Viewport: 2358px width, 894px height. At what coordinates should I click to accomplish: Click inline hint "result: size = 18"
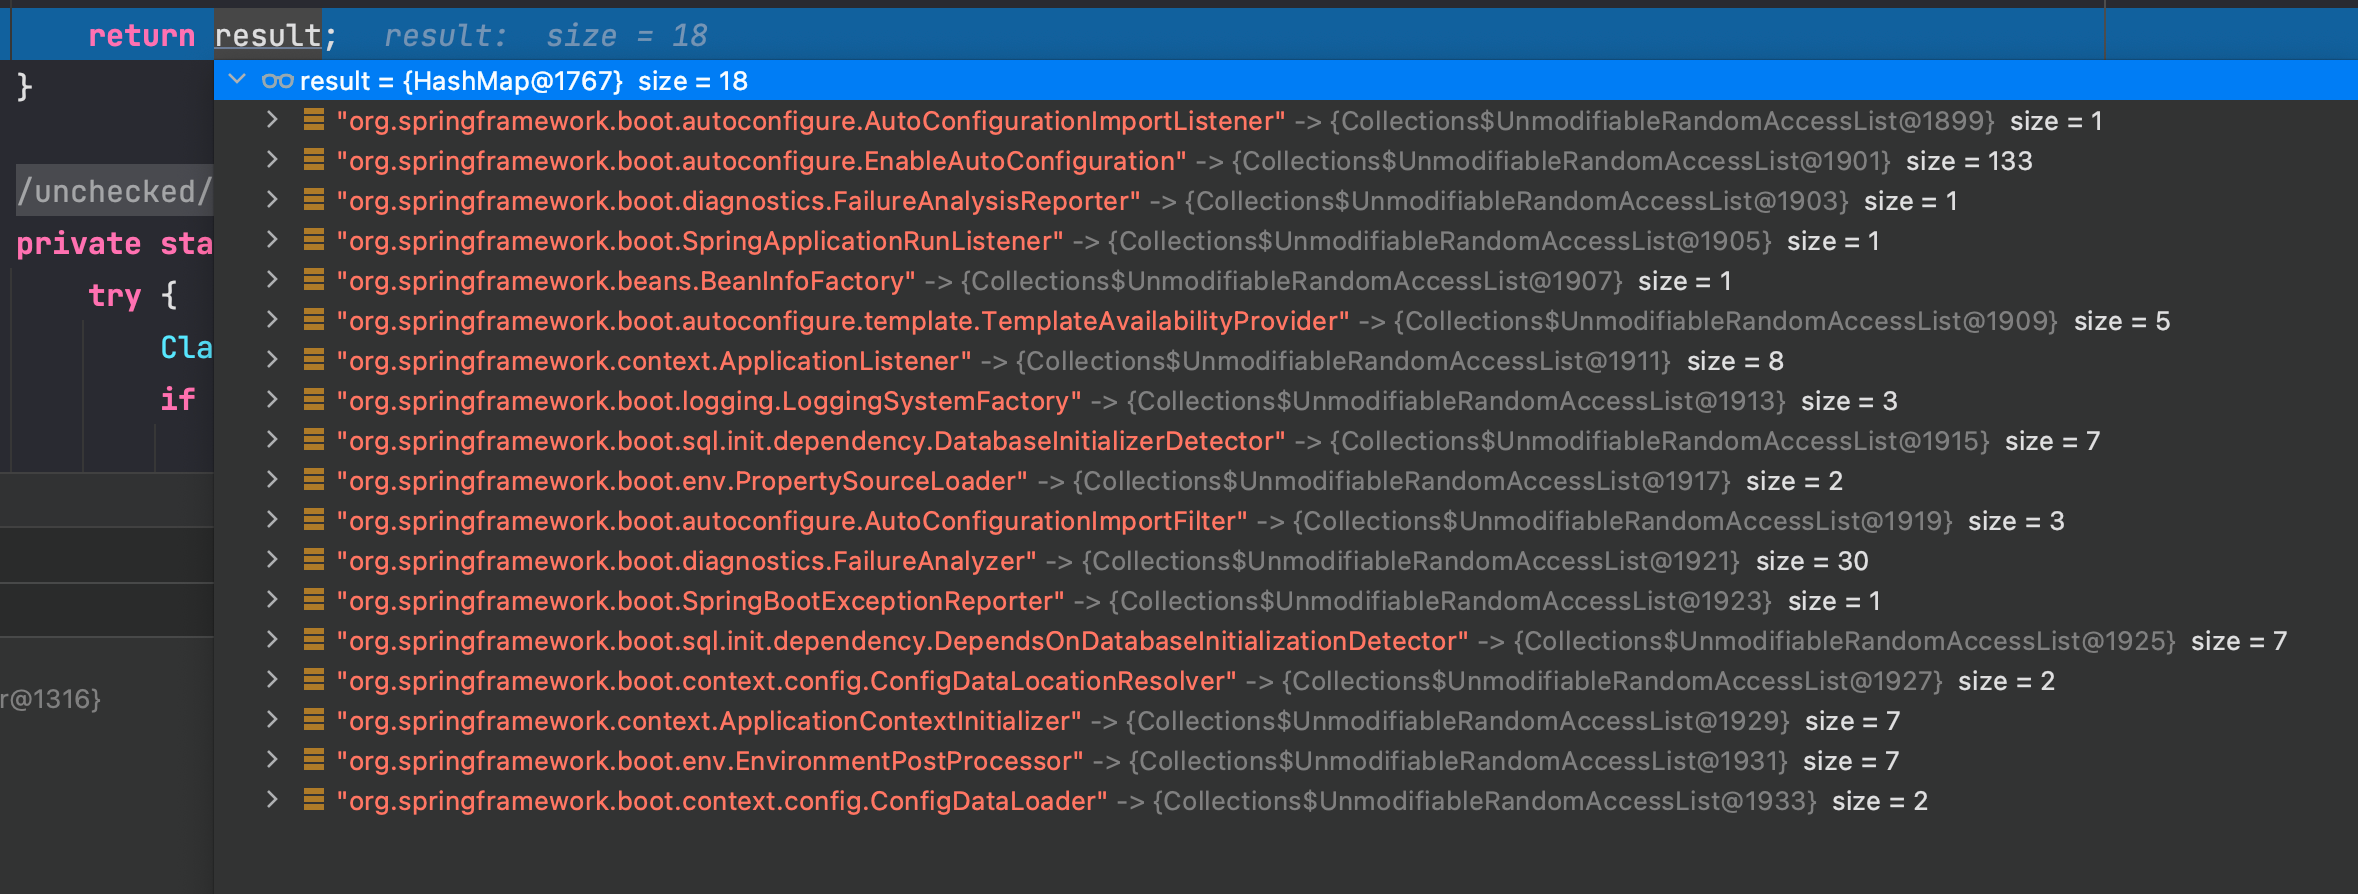(546, 36)
